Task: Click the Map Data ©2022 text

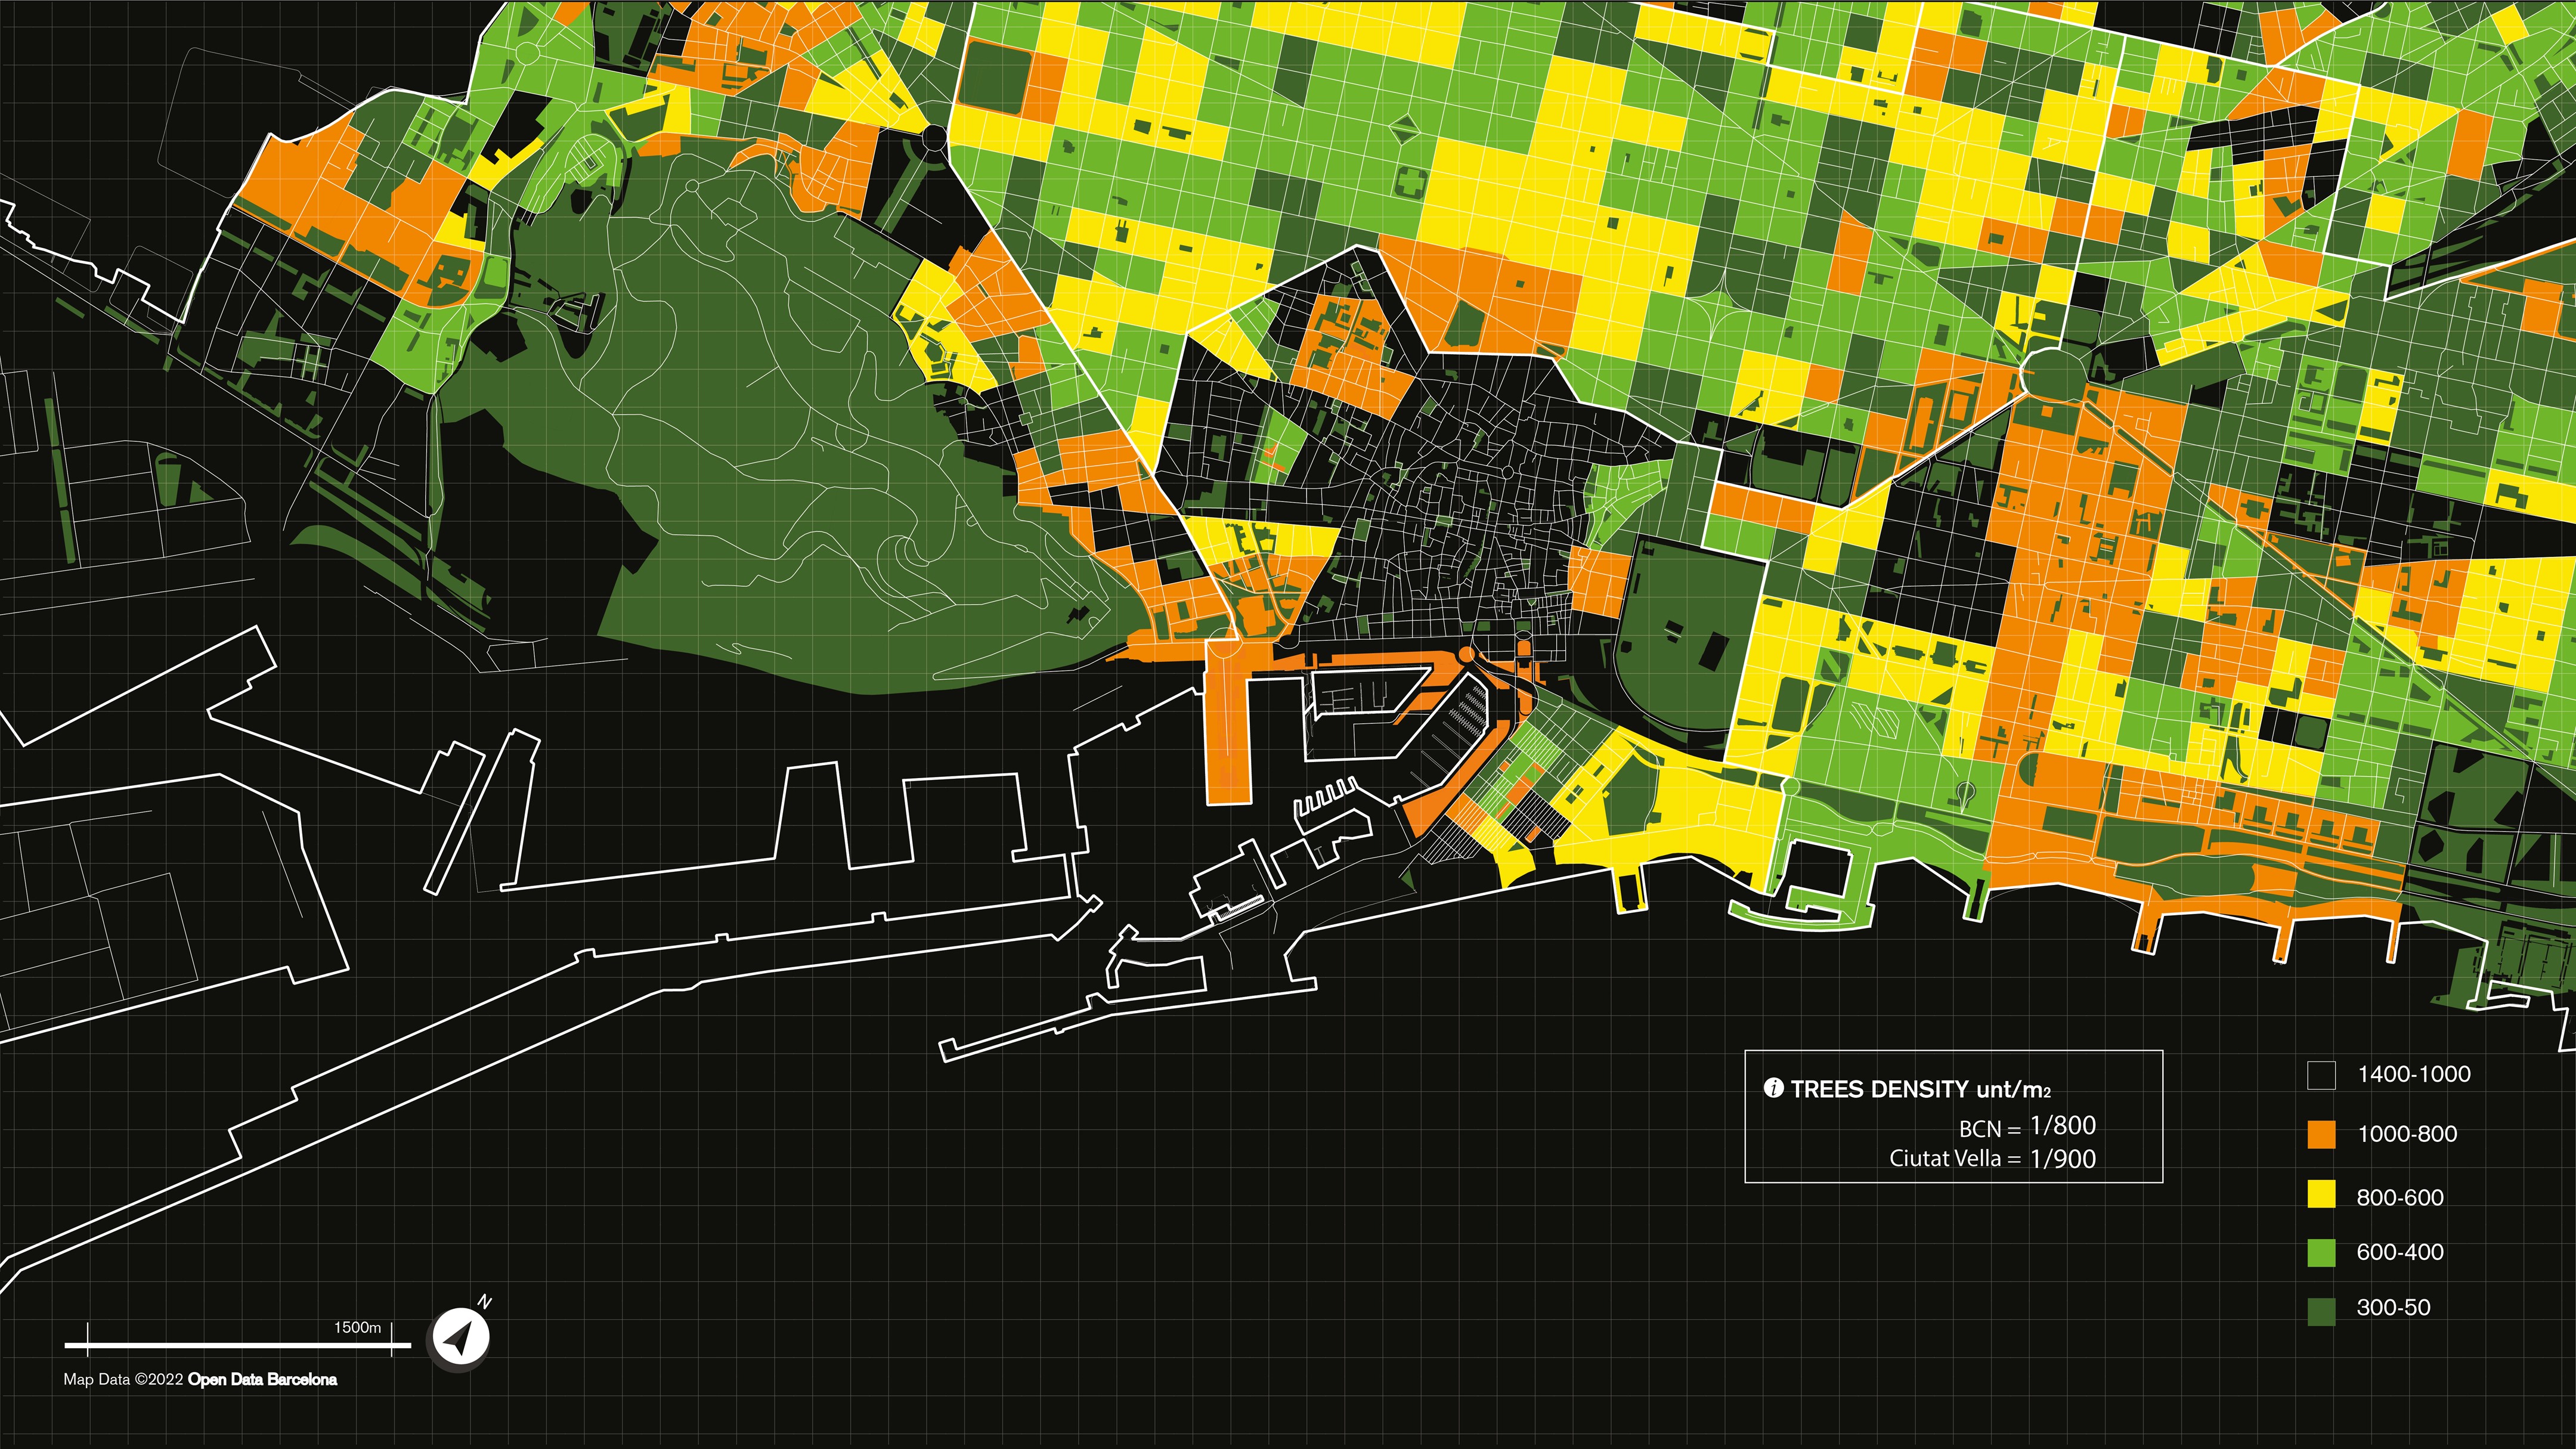Action: 124,1379
